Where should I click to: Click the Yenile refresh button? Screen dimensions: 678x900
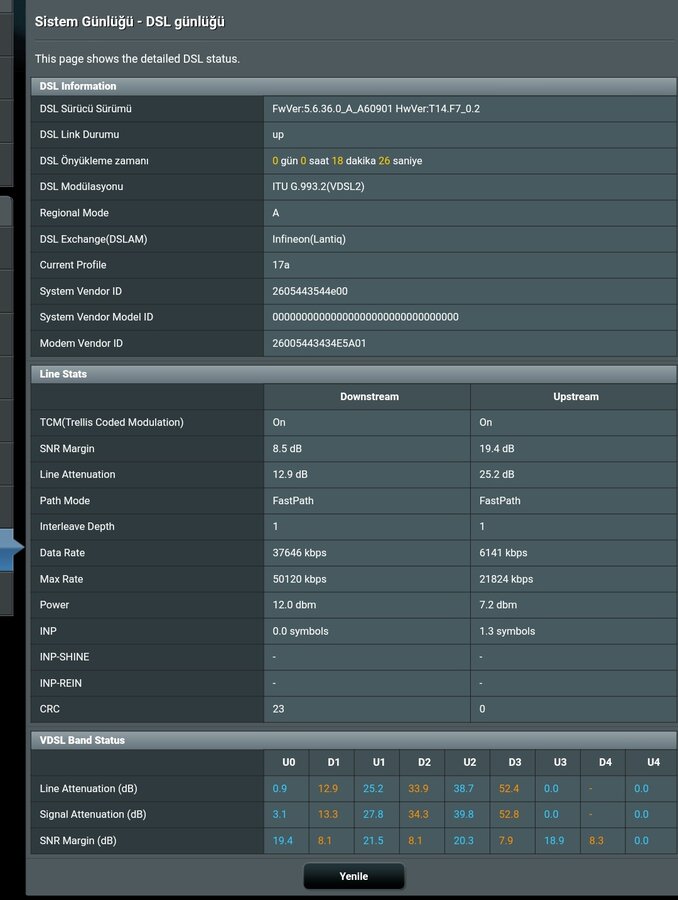[354, 876]
